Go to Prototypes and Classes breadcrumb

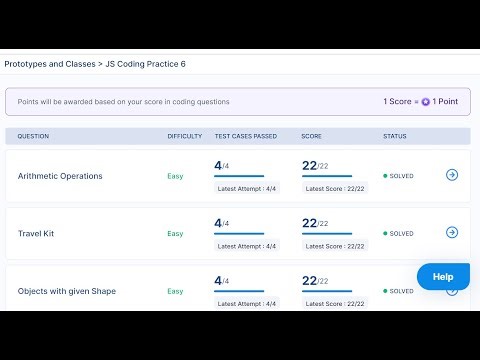tap(50, 64)
